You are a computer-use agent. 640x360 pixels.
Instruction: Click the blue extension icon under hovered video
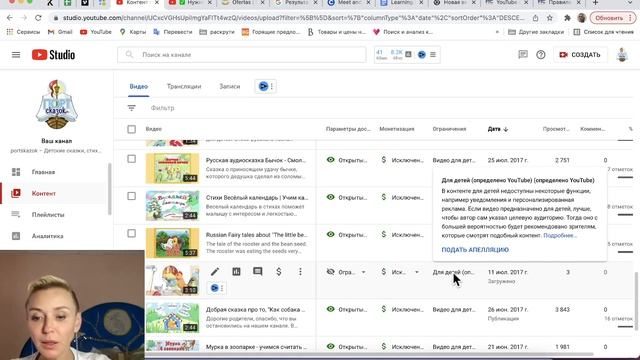[215, 288]
